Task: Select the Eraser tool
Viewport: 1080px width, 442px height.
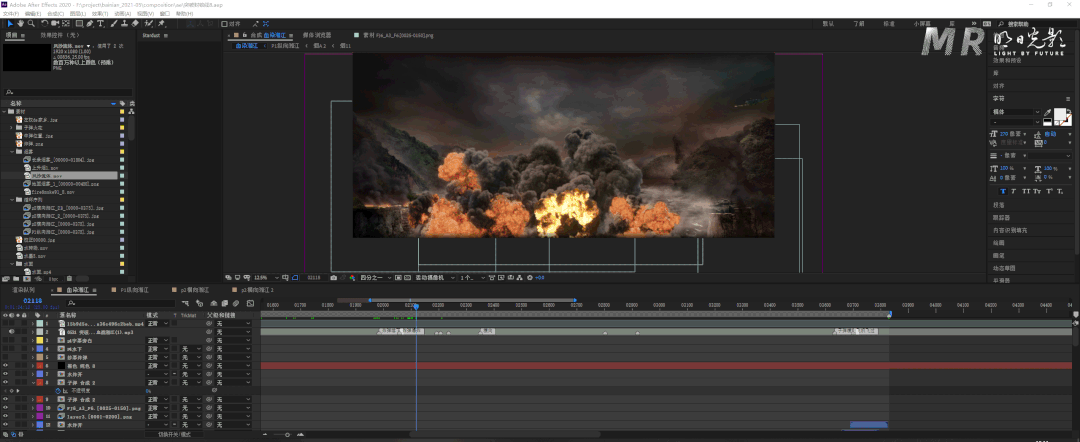Action: pyautogui.click(x=135, y=23)
